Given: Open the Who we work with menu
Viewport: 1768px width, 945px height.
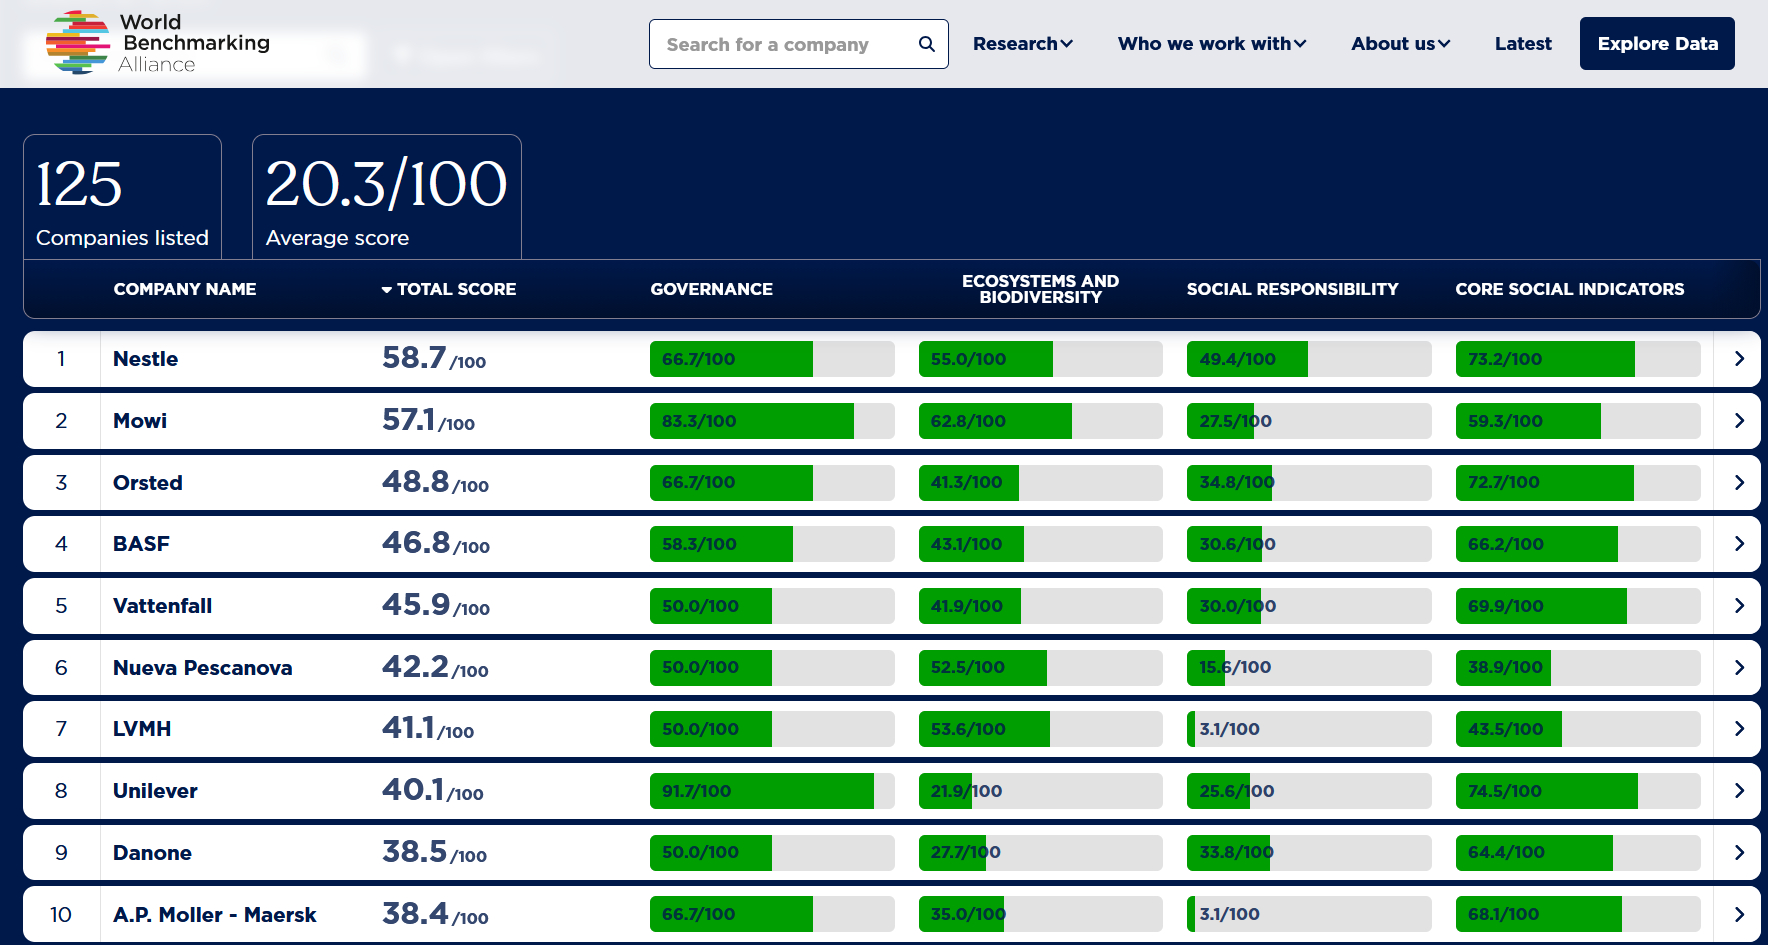Looking at the screenshot, I should point(1211,44).
